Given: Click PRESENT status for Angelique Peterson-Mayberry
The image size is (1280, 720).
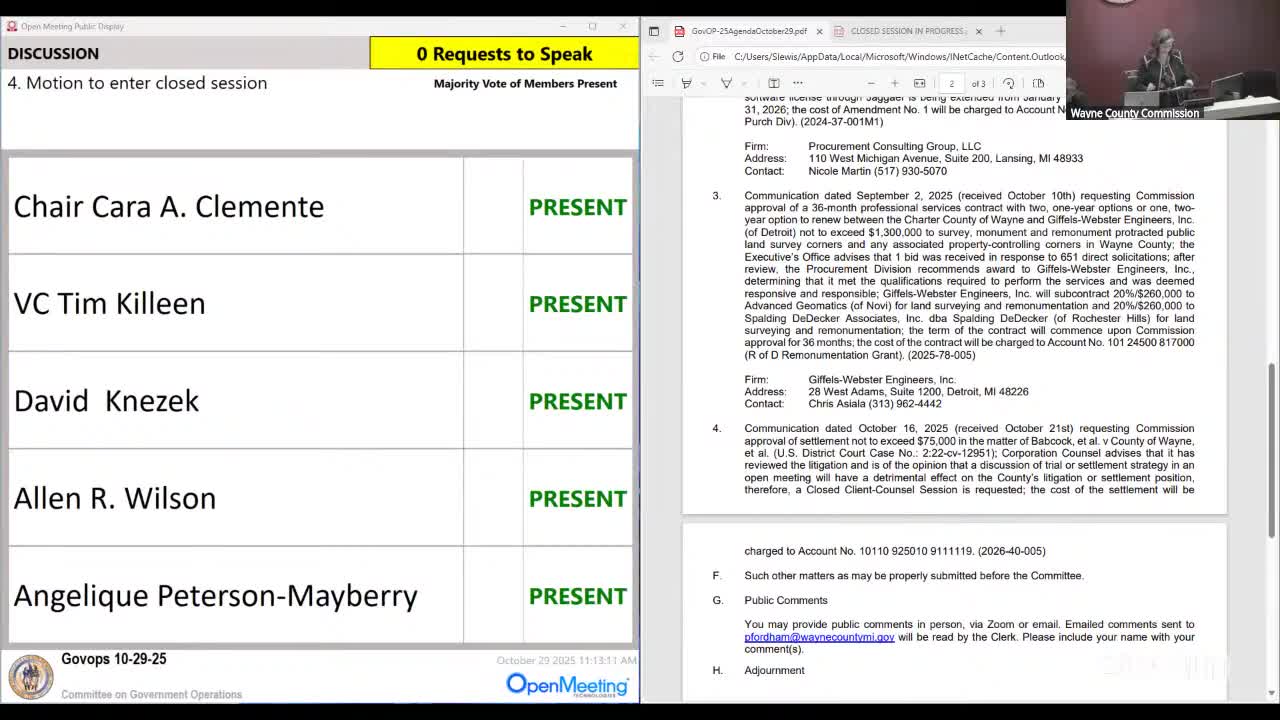Looking at the screenshot, I should [578, 596].
